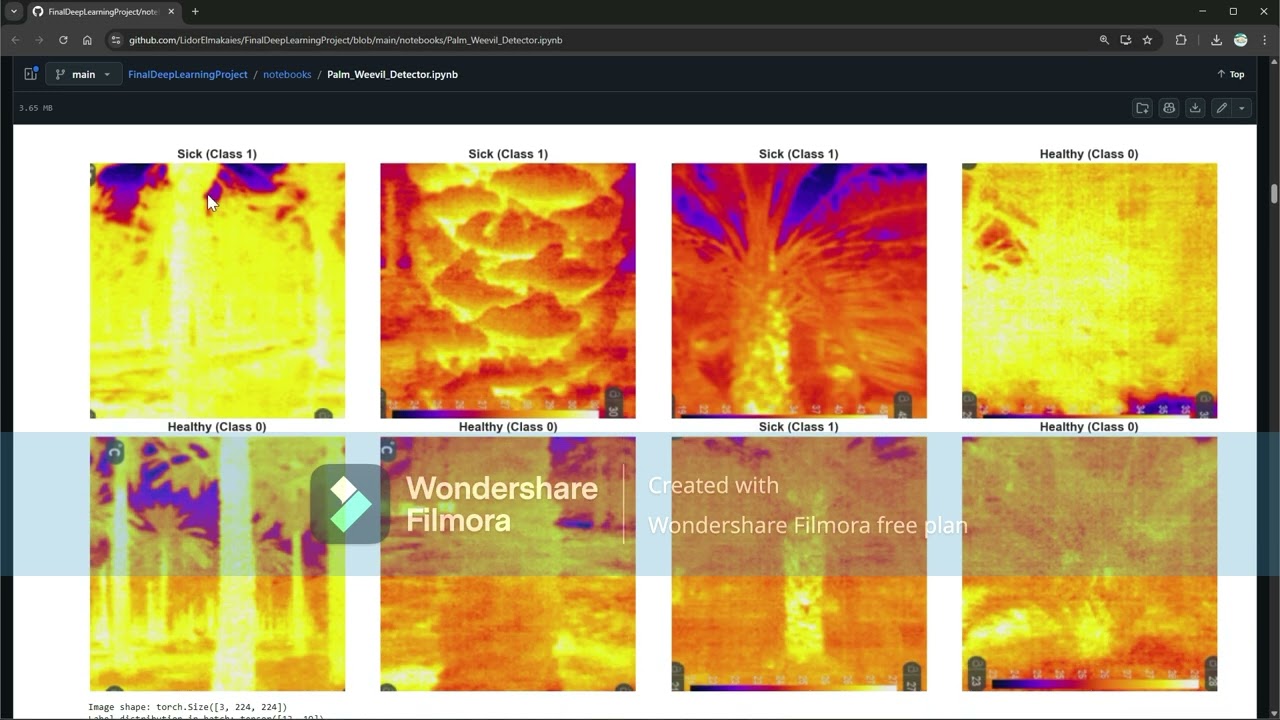Viewport: 1280px width, 720px height.
Task: Select the mostly yellow Healthy image in top row
Action: click(1089, 290)
